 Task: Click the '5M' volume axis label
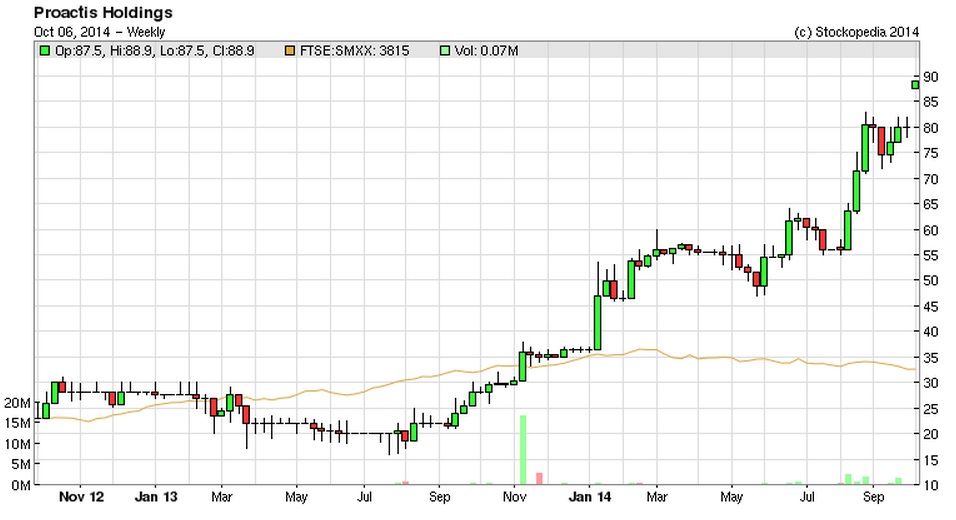(21, 465)
